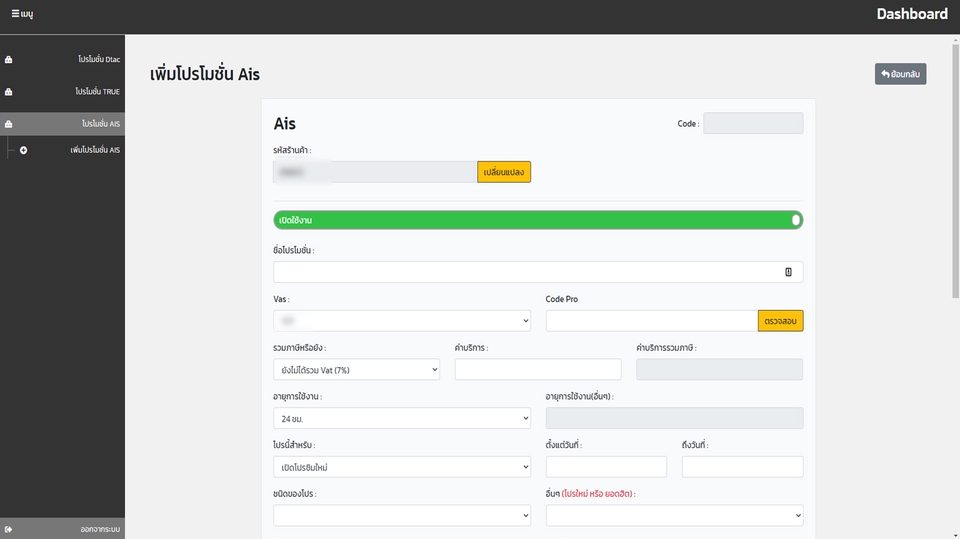The height and width of the screenshot is (539, 960).
Task: Focus the ถึงวันที่ date field
Action: [x=743, y=467]
